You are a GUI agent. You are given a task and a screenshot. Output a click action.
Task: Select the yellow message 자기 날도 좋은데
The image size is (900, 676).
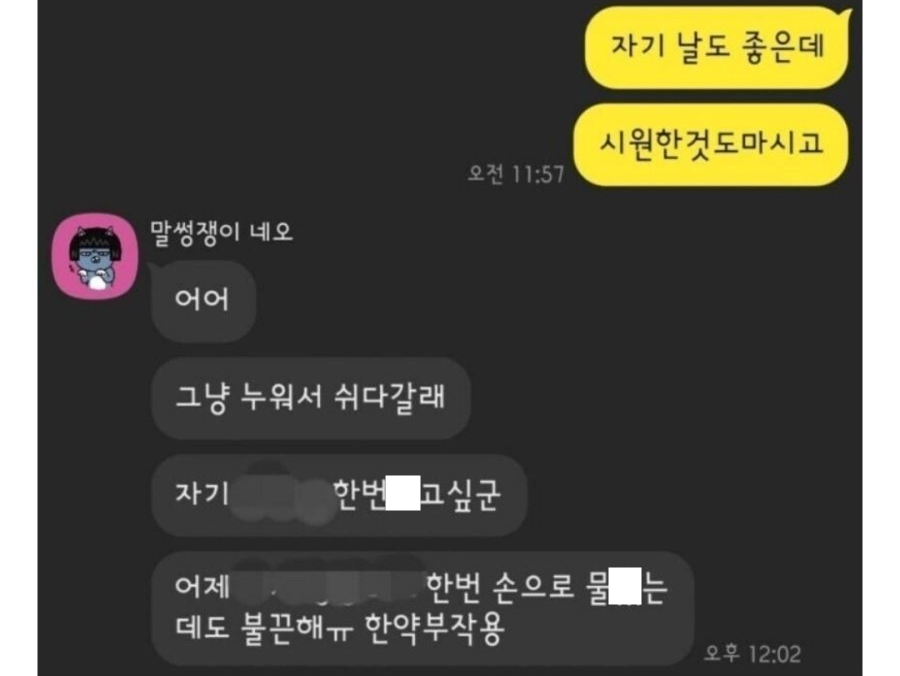[716, 48]
